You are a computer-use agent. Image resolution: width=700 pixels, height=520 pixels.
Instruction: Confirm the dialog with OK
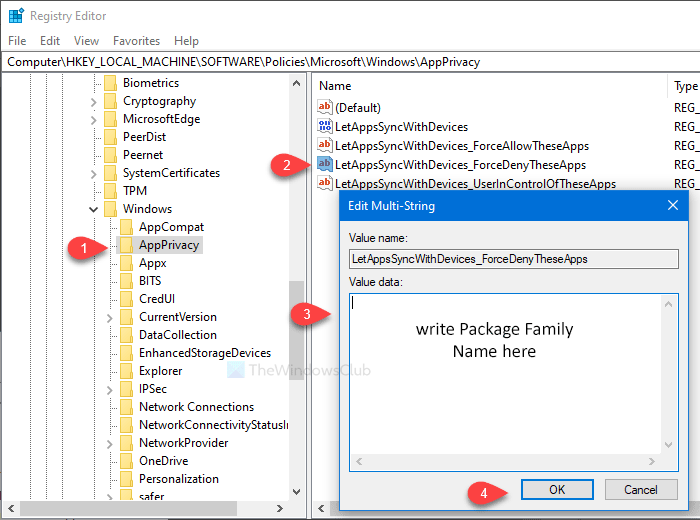(557, 490)
